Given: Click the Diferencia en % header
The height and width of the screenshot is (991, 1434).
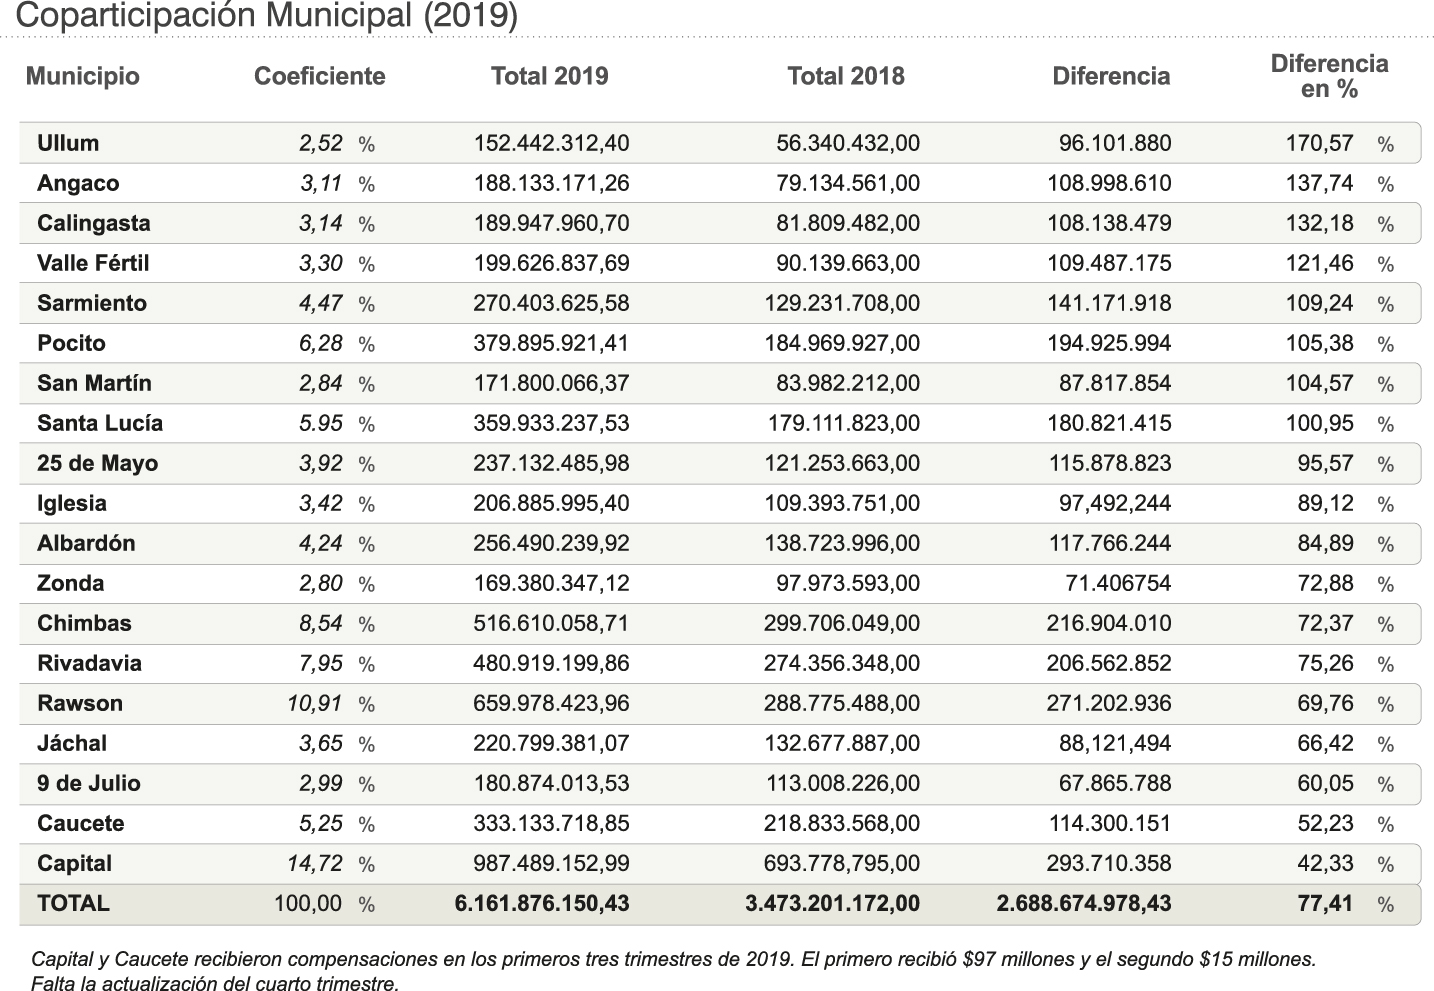Looking at the screenshot, I should pyautogui.click(x=1329, y=77).
